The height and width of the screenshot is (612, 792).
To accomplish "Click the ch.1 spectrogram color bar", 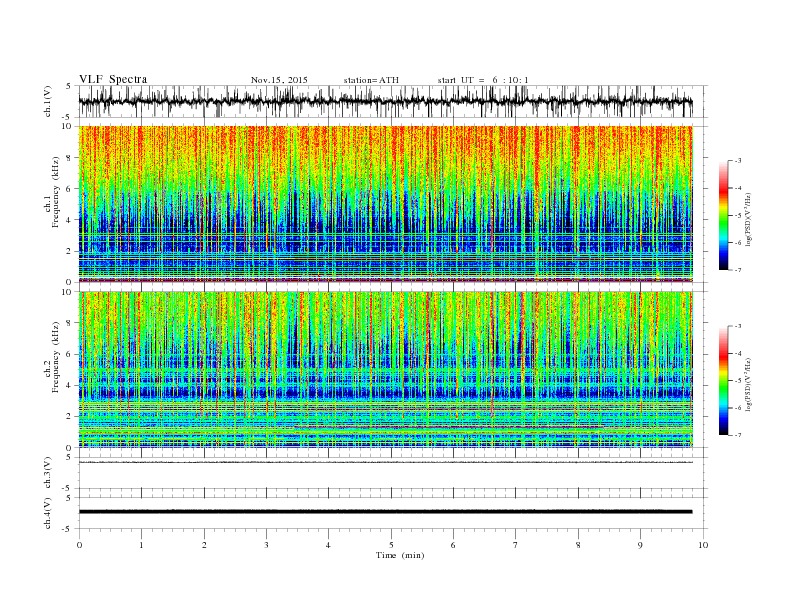I will click(x=723, y=215).
